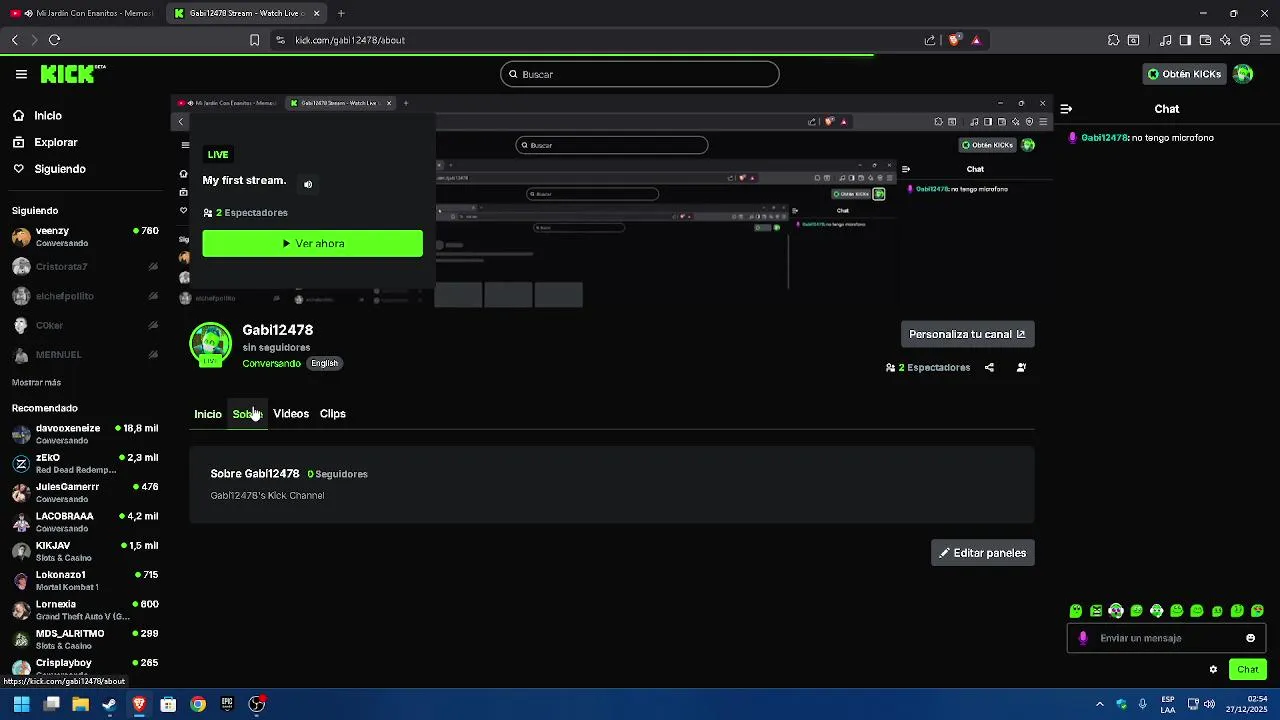Open the Brave Wallet icon
1280x720 pixels.
[1205, 40]
